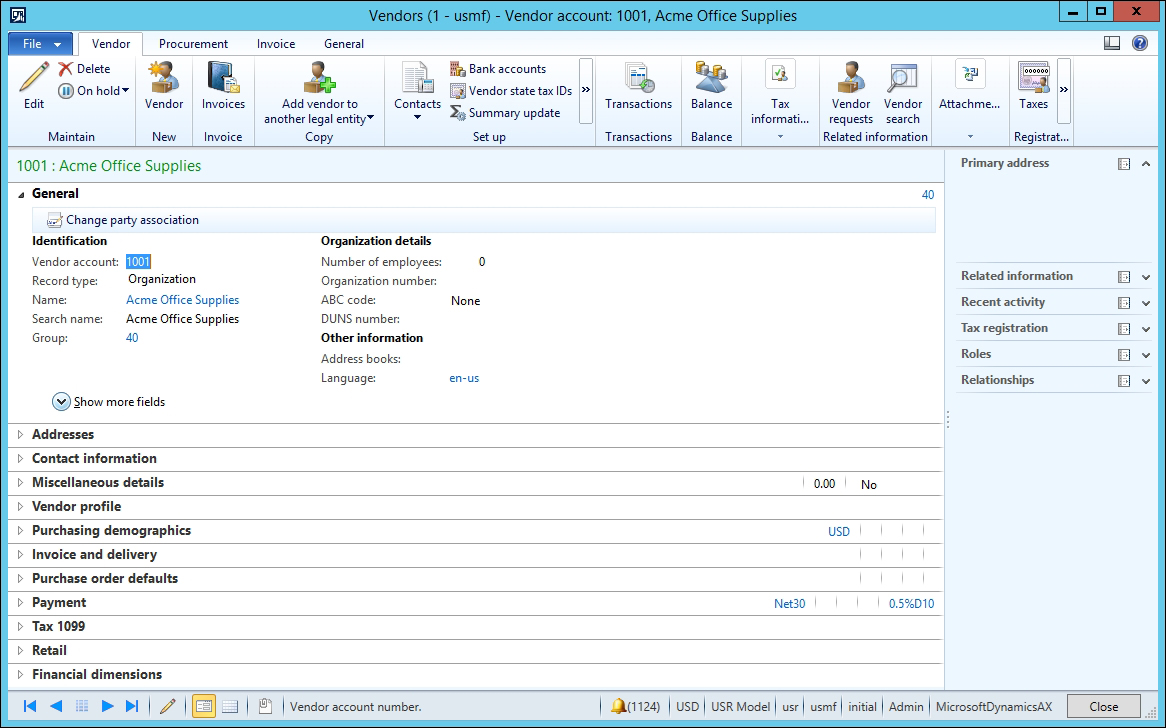Open the help question mark icon
The width and height of the screenshot is (1166, 728).
coord(1139,43)
